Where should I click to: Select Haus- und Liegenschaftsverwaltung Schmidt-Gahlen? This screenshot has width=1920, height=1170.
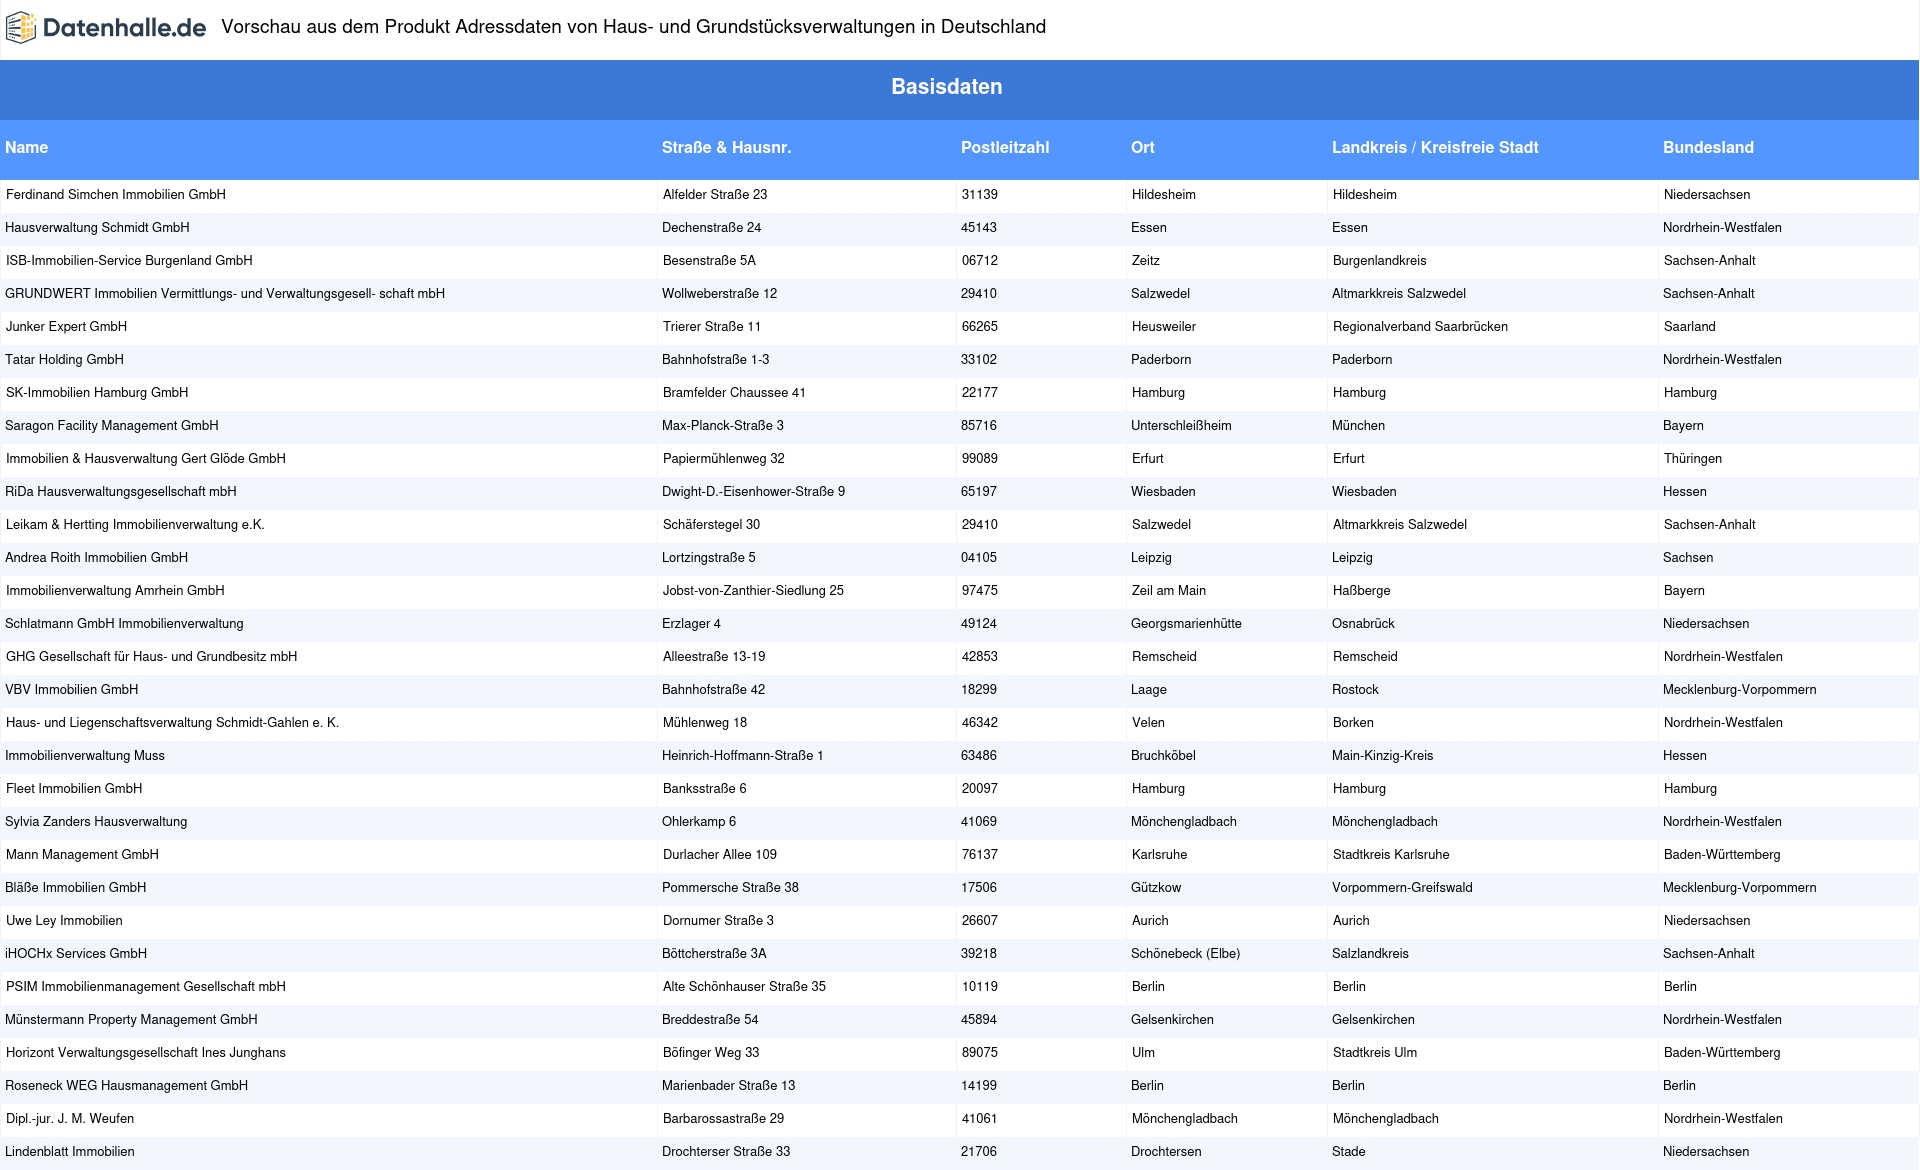pyautogui.click(x=172, y=723)
